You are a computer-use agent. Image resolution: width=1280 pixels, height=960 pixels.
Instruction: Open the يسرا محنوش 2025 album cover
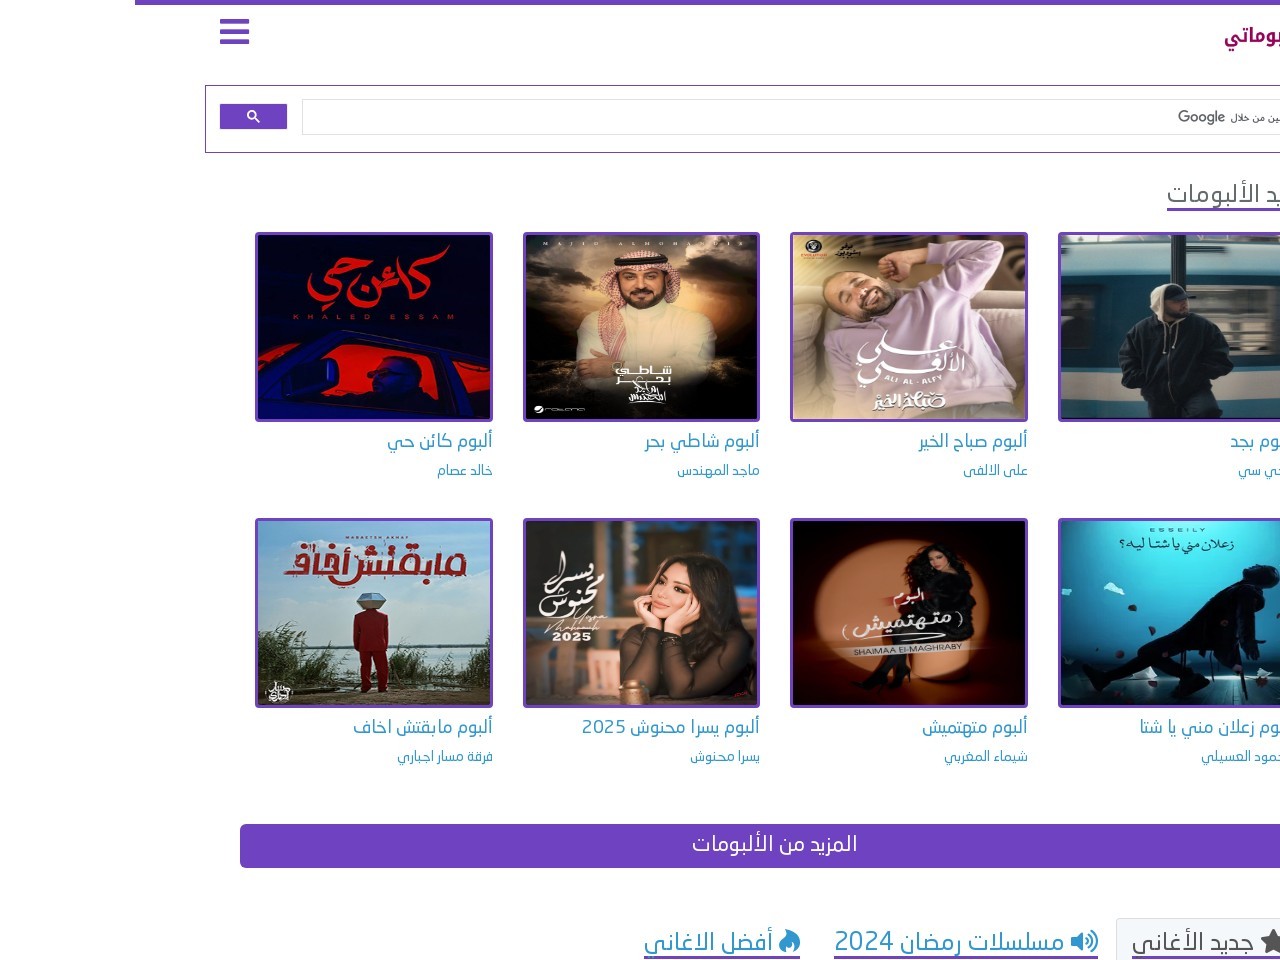click(x=641, y=613)
